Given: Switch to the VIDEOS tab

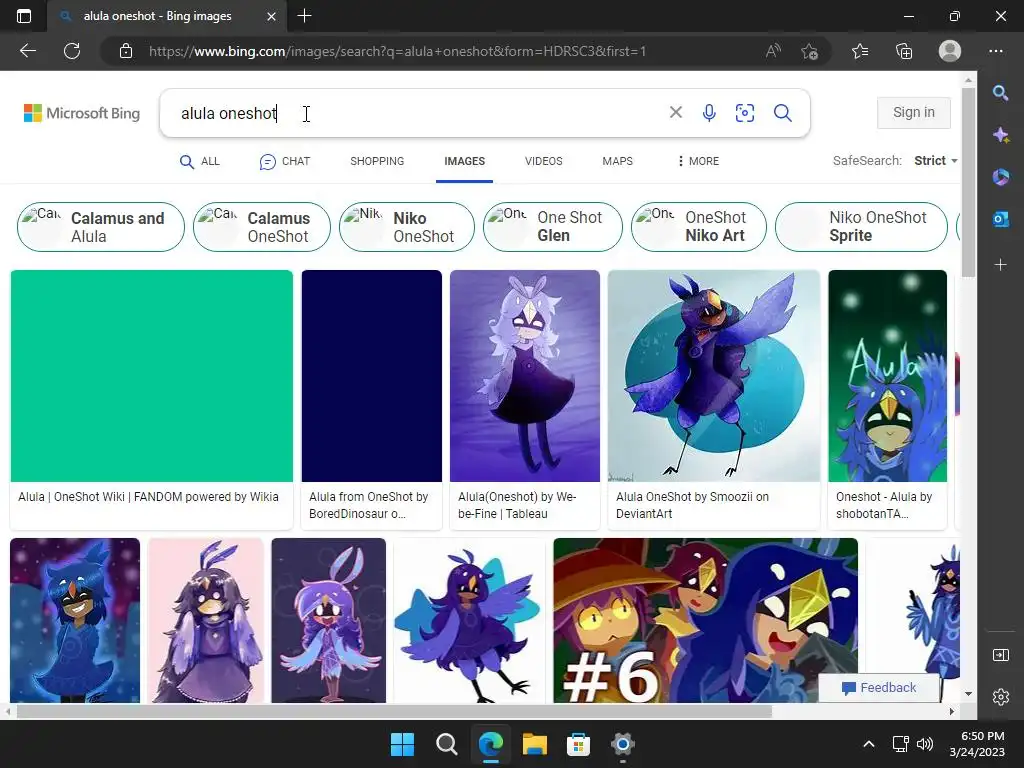Looking at the screenshot, I should point(543,161).
